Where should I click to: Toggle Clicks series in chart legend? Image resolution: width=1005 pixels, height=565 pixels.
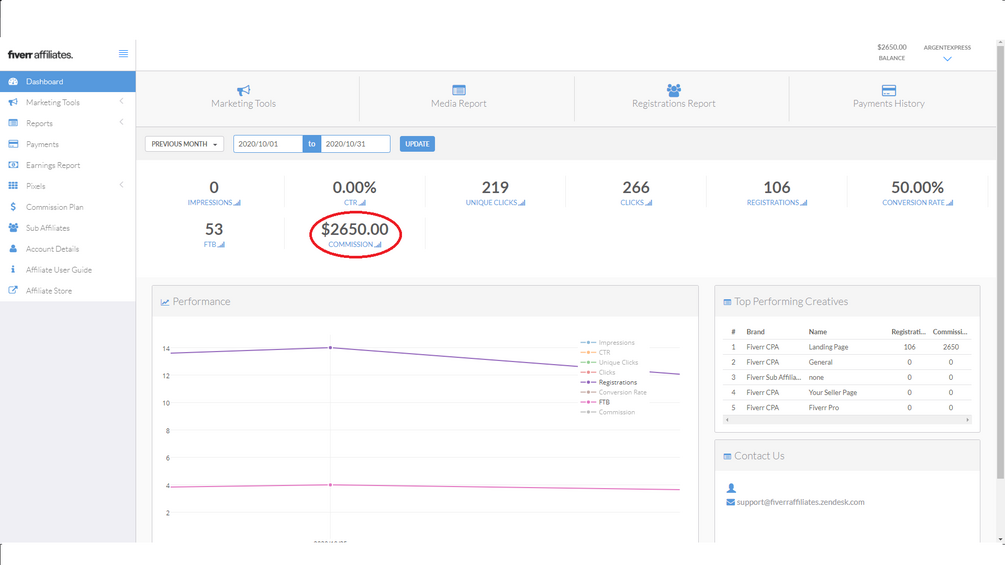coord(598,372)
